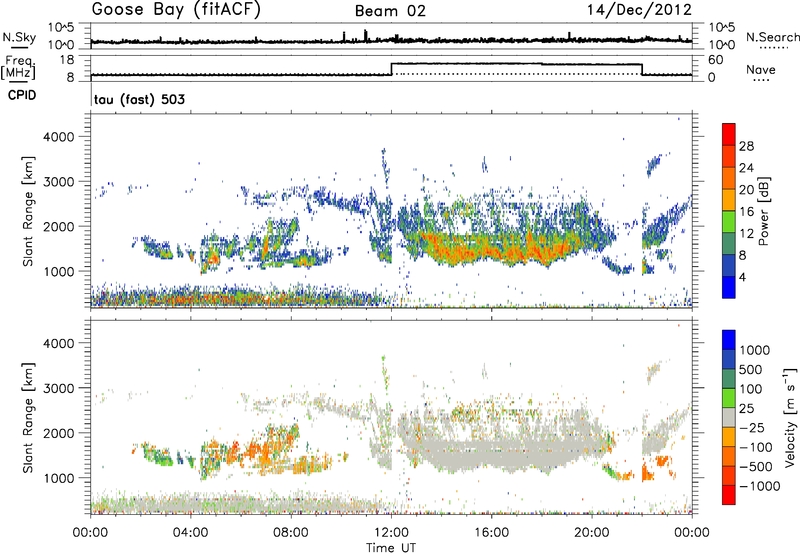Click the date 14/Dec/2012
Image resolution: width=800 pixels, height=554 pixels.
pos(640,10)
